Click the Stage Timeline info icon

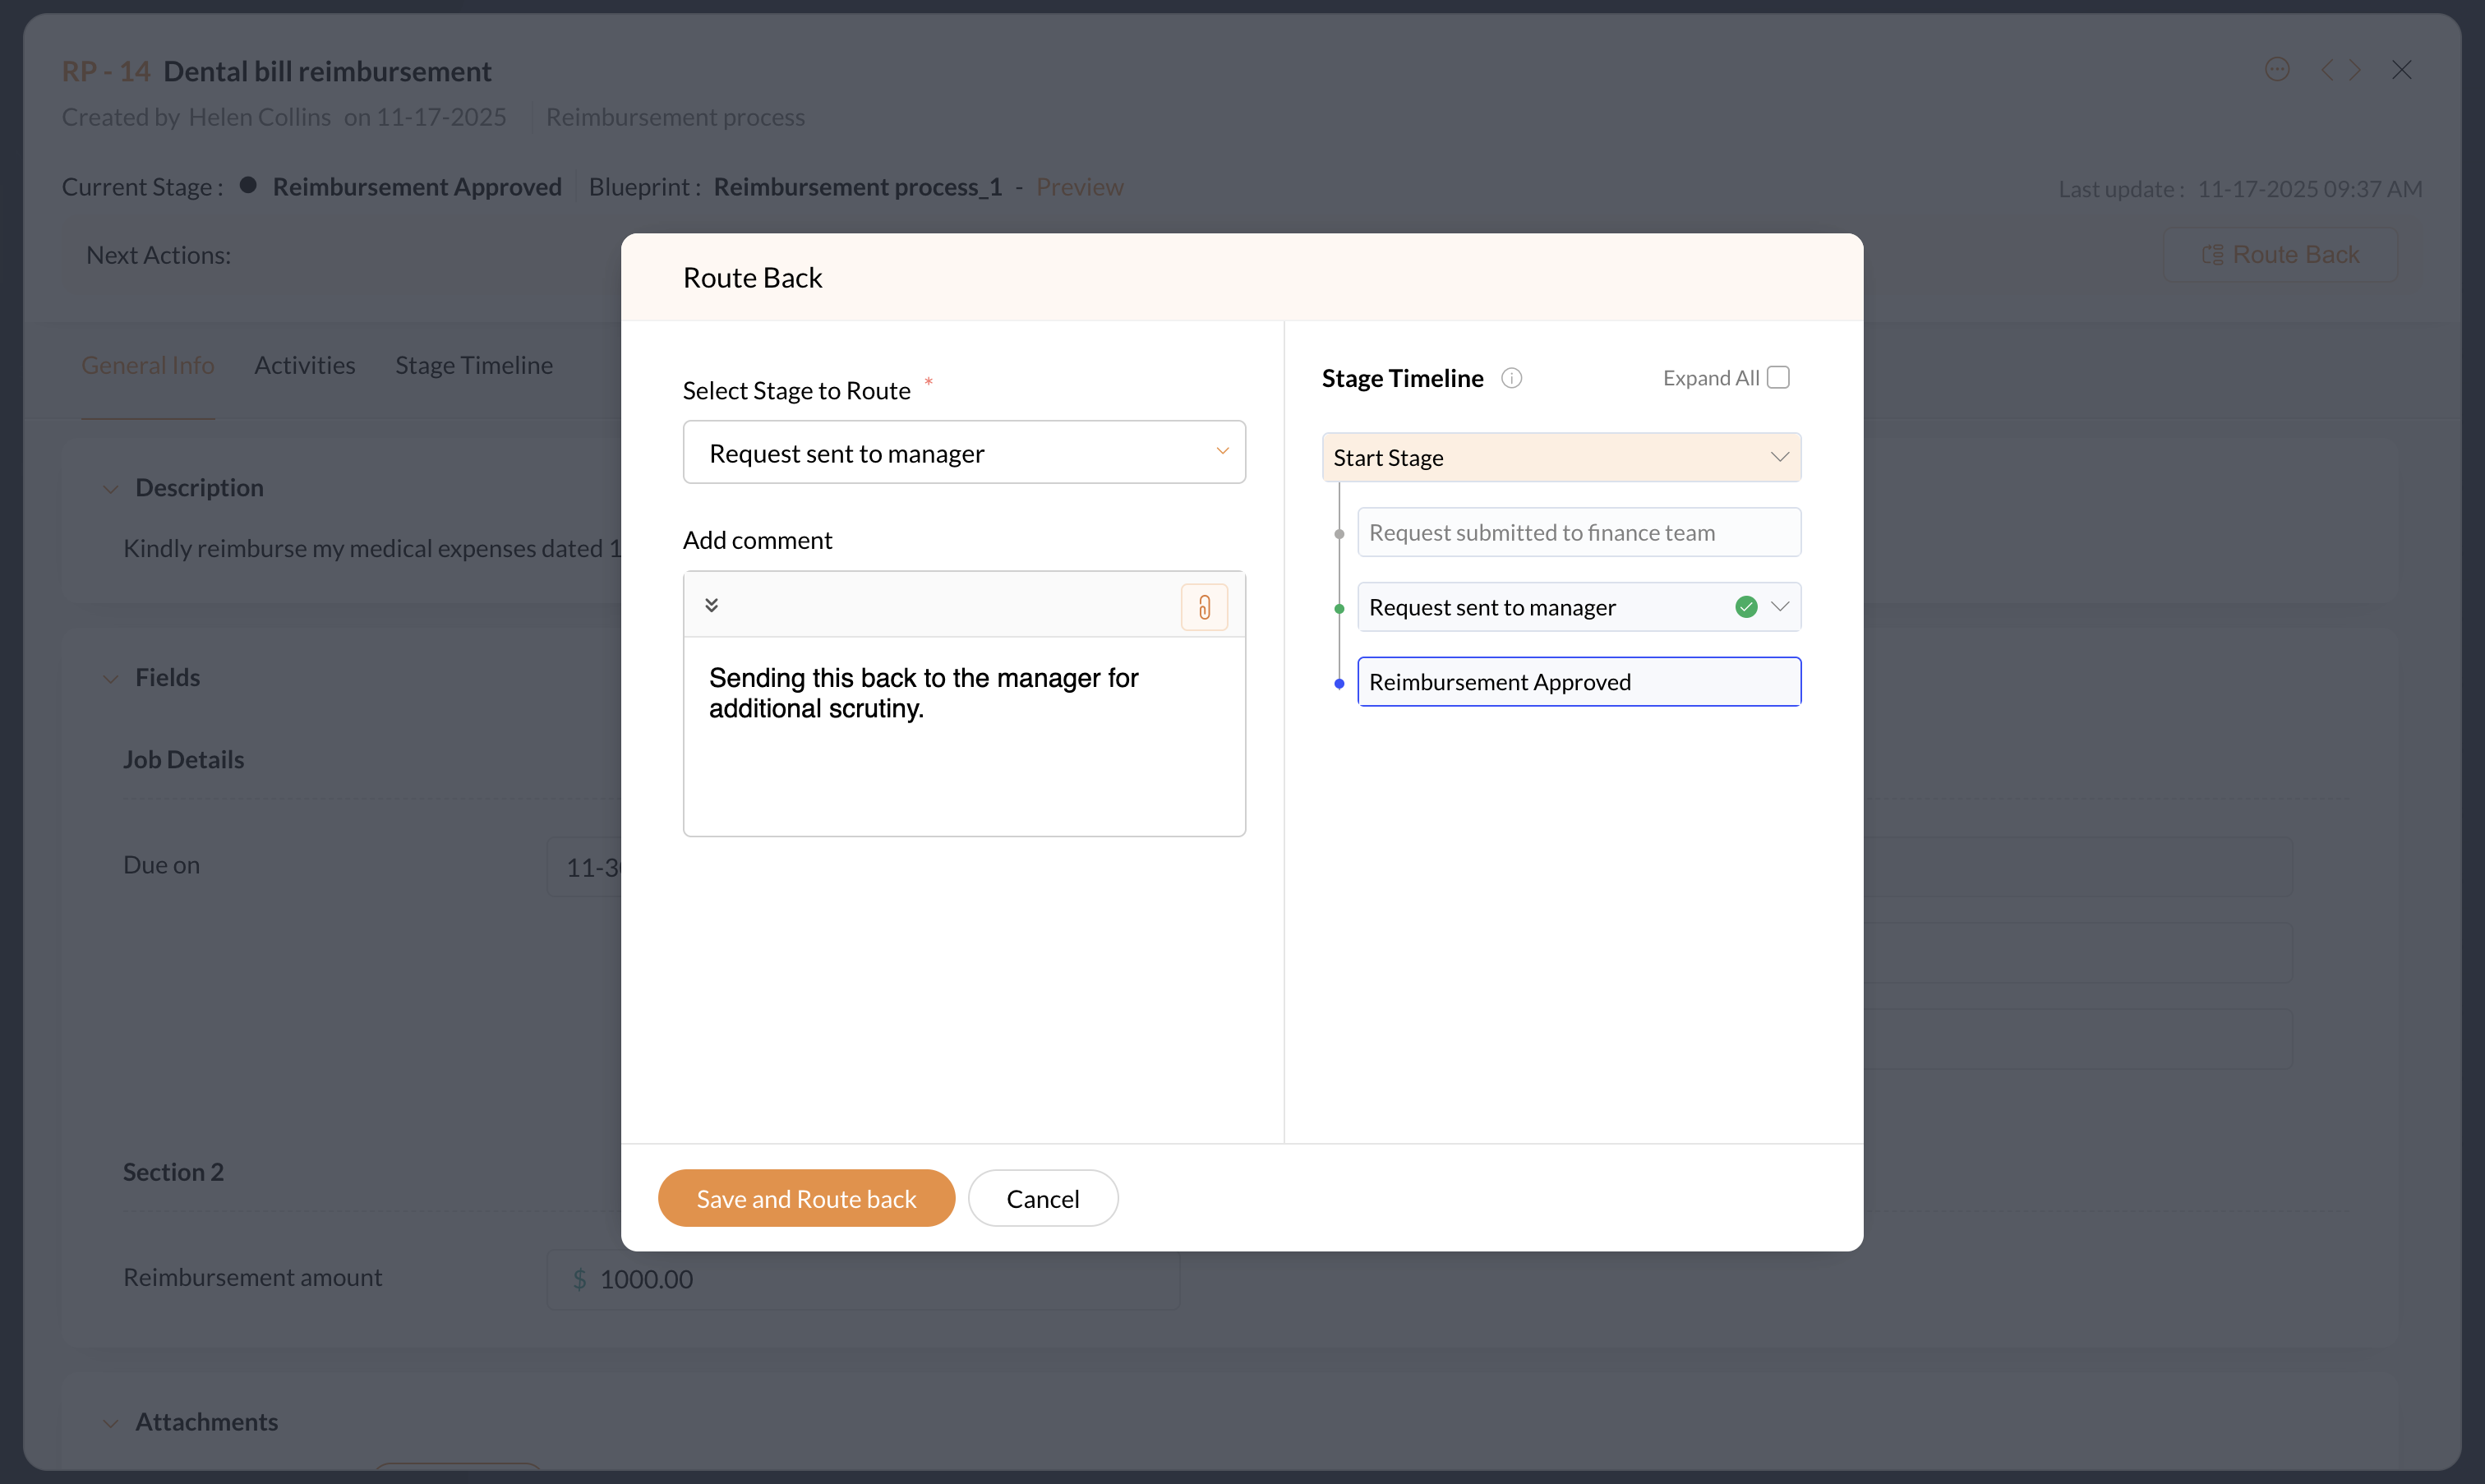pos(1511,378)
